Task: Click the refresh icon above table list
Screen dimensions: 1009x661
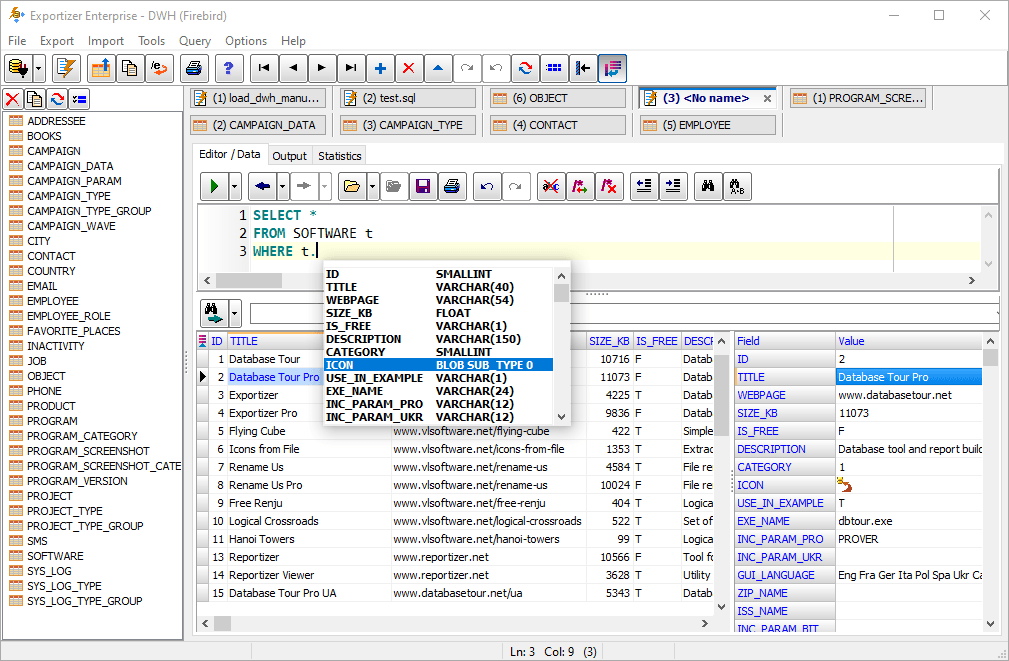Action: point(57,99)
